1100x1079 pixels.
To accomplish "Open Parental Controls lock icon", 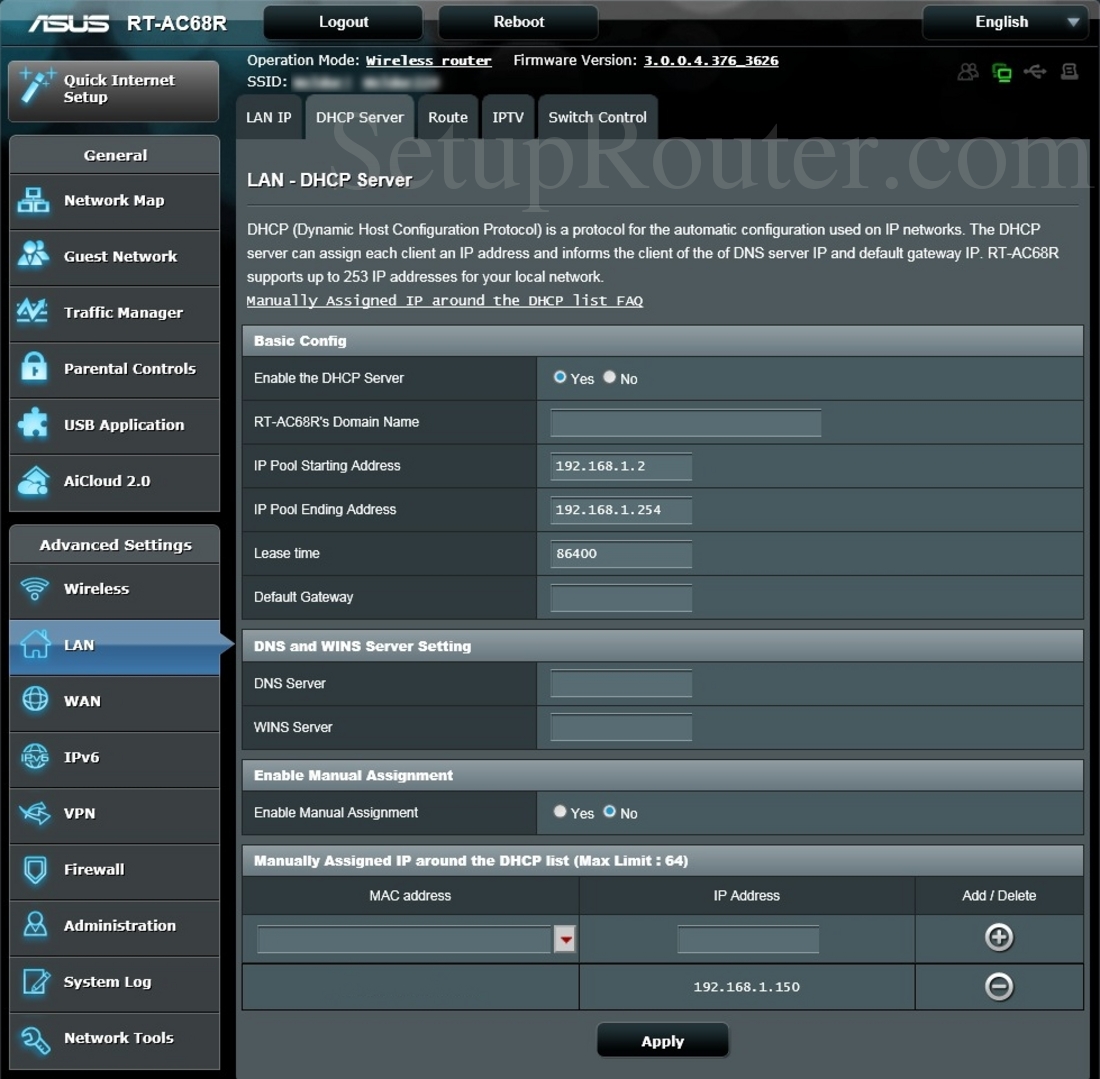I will coord(34,368).
